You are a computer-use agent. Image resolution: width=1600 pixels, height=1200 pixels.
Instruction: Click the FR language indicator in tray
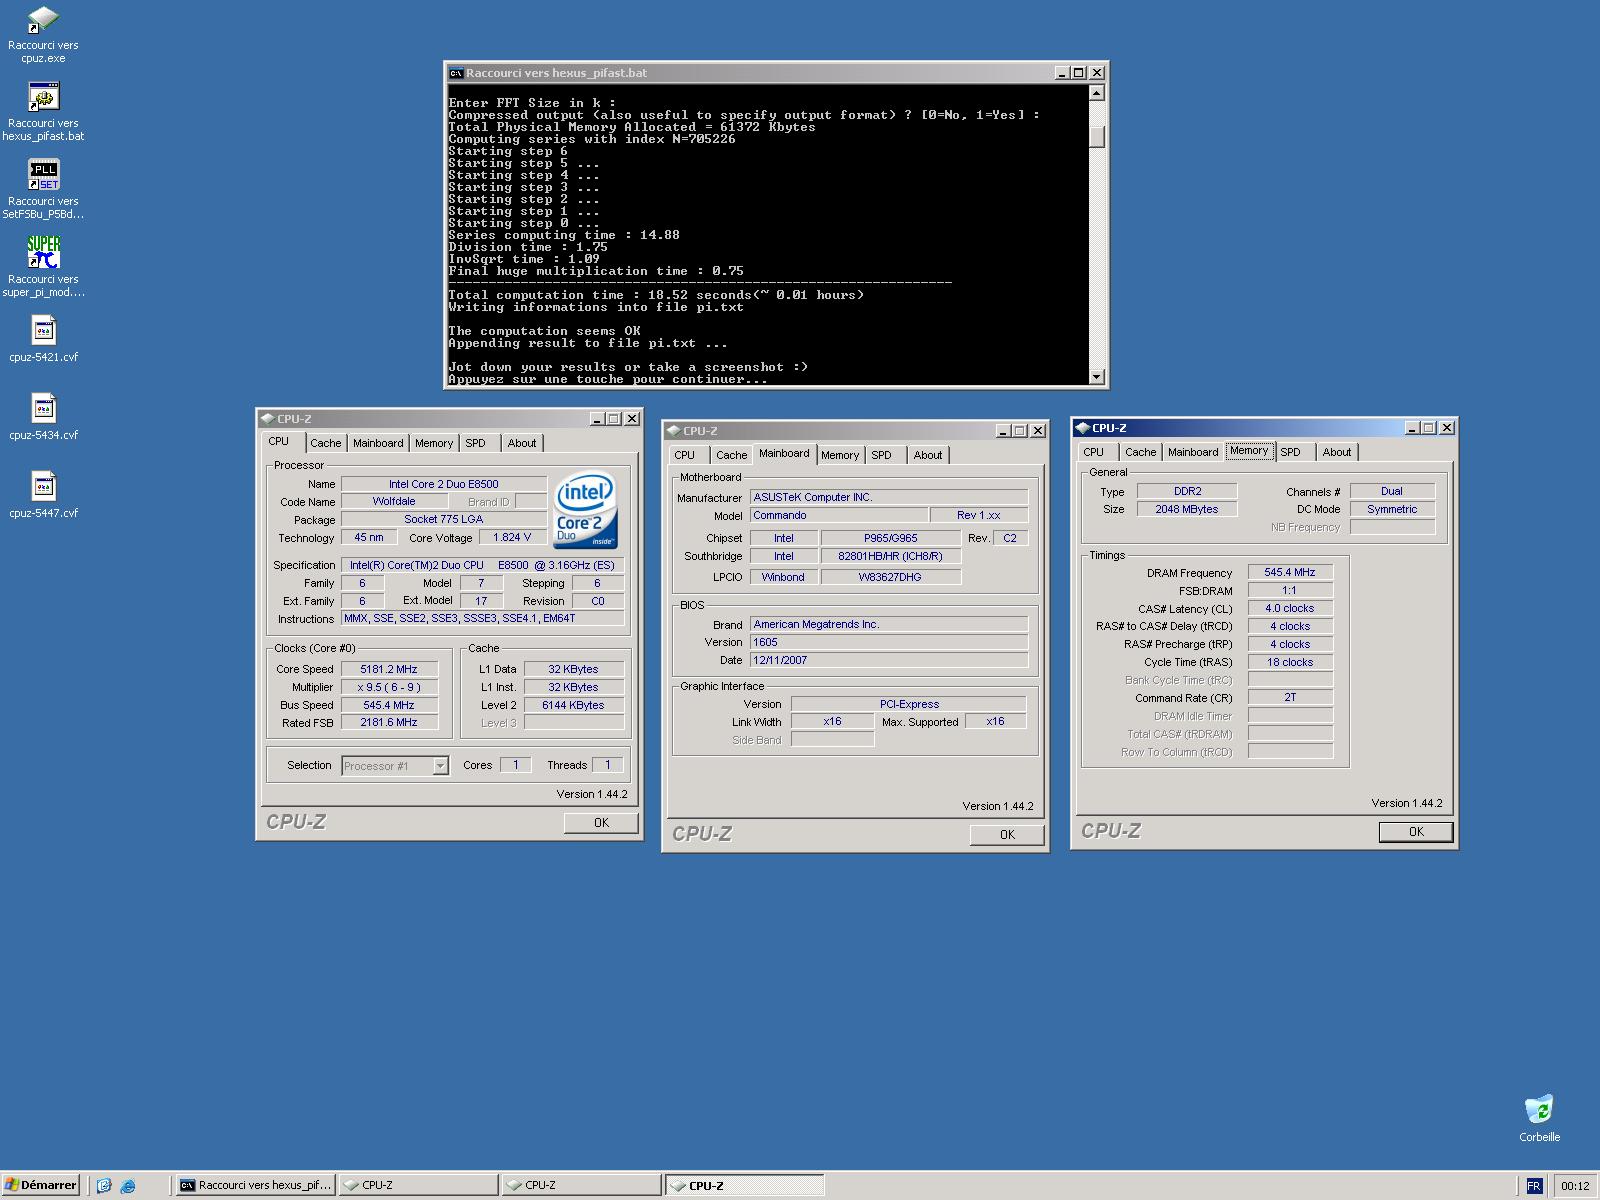tap(1534, 1186)
